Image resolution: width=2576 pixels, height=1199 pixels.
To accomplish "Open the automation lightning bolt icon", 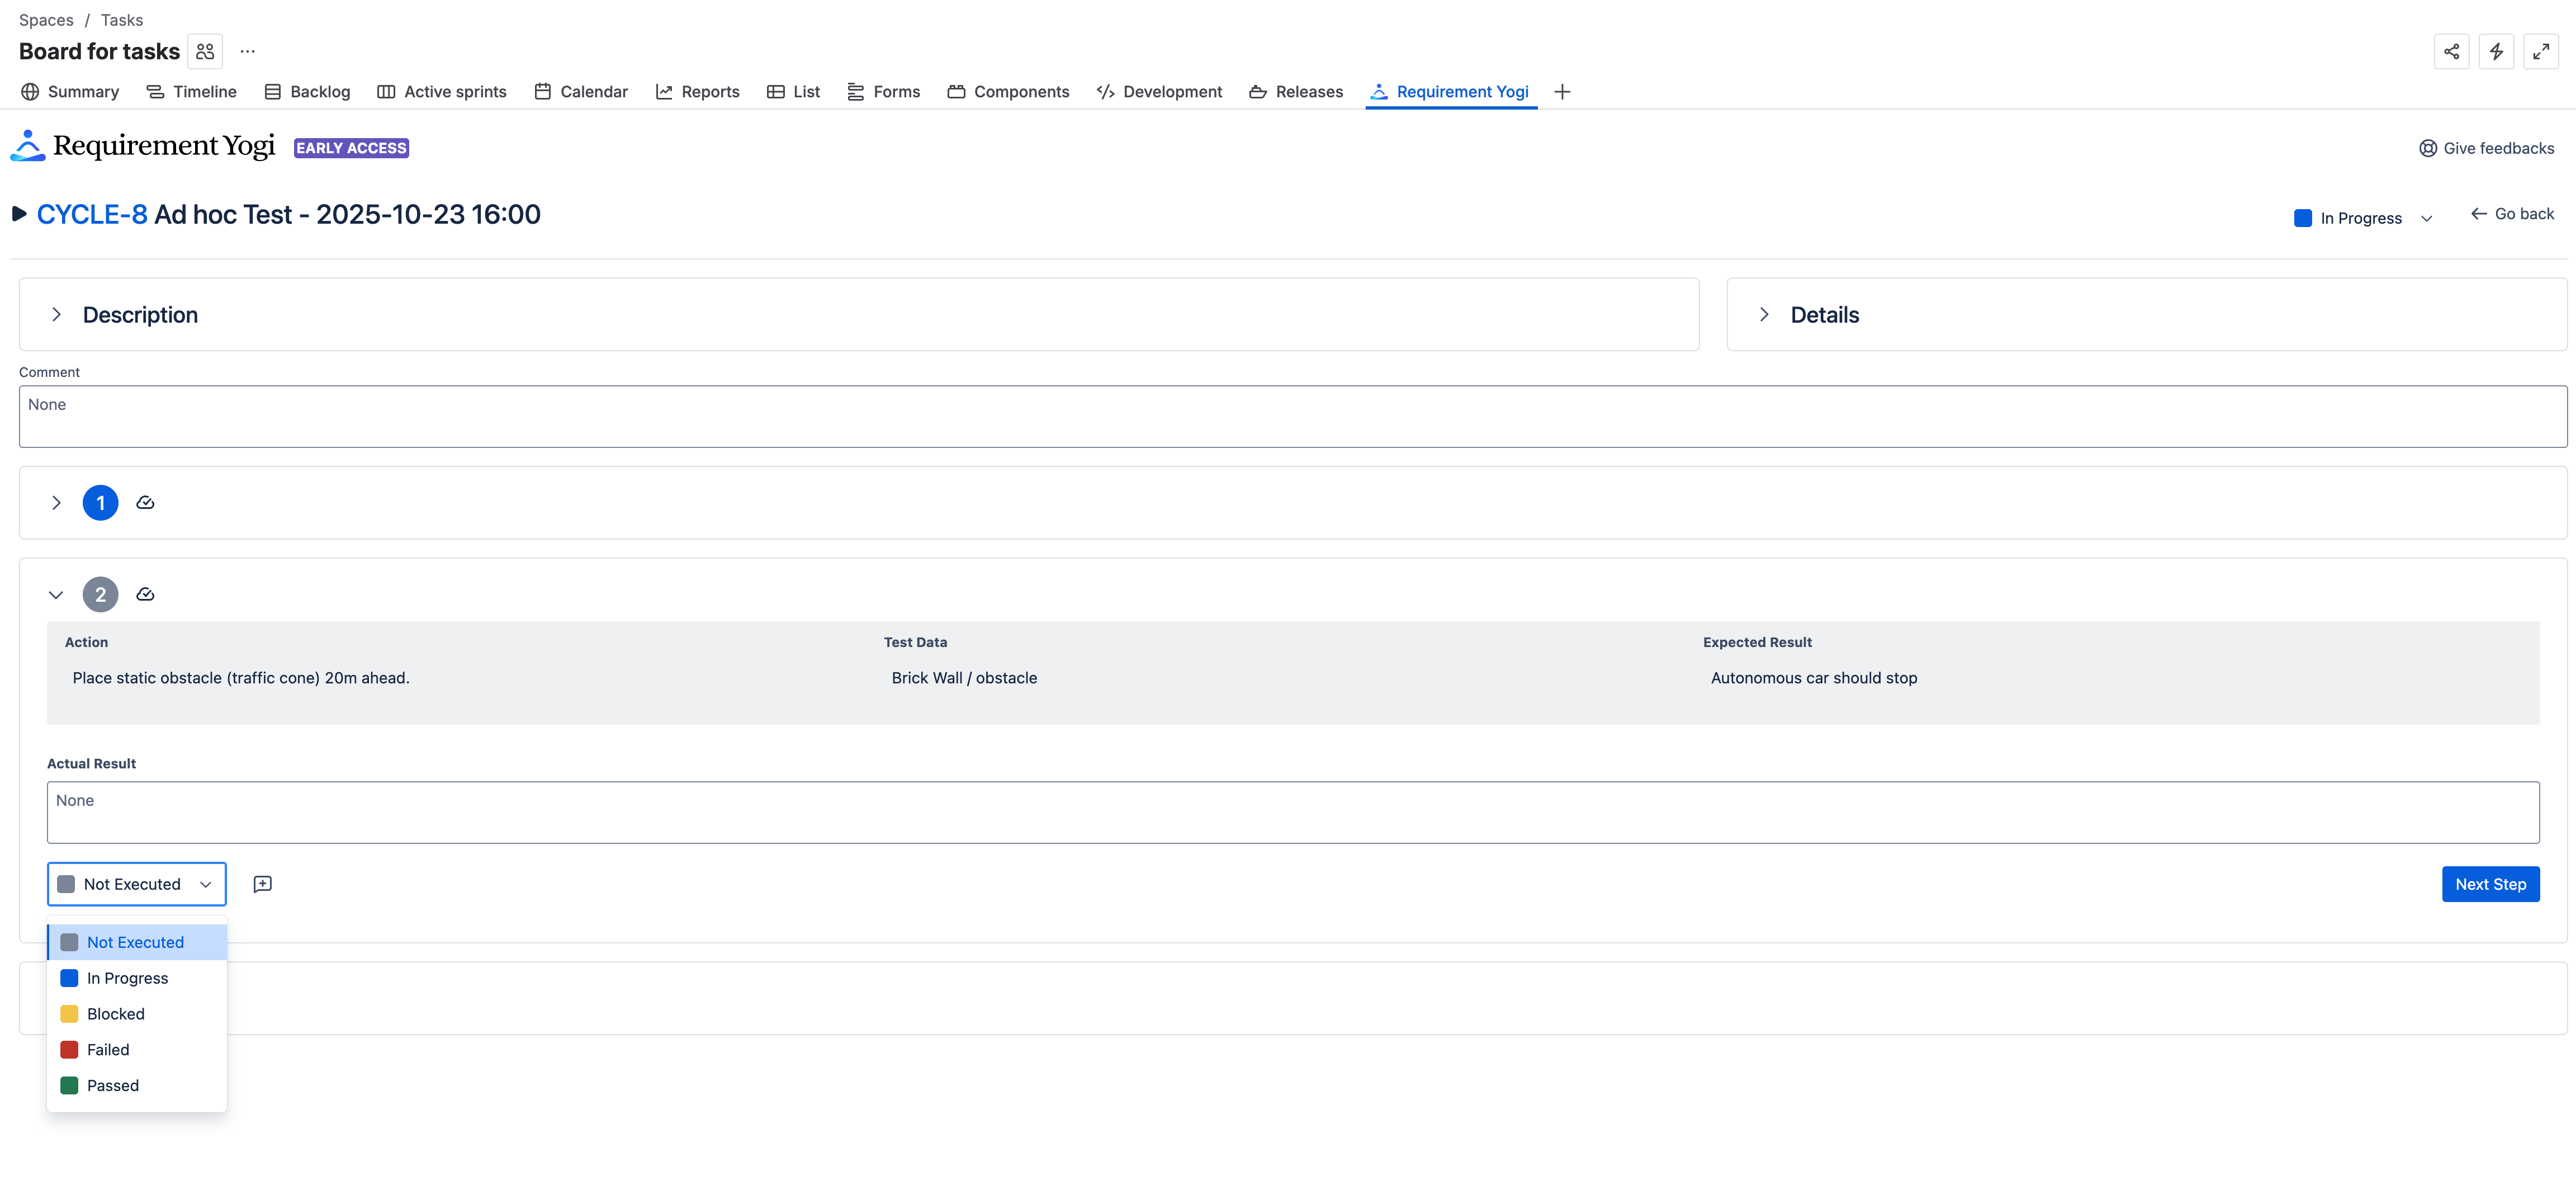I will click(2496, 52).
